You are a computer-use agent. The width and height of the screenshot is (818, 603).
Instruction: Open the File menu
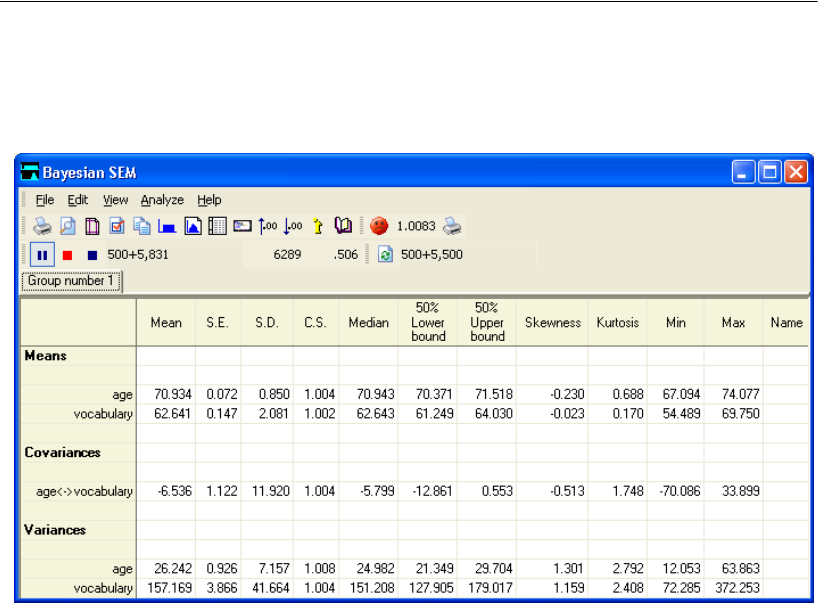pyautogui.click(x=45, y=200)
